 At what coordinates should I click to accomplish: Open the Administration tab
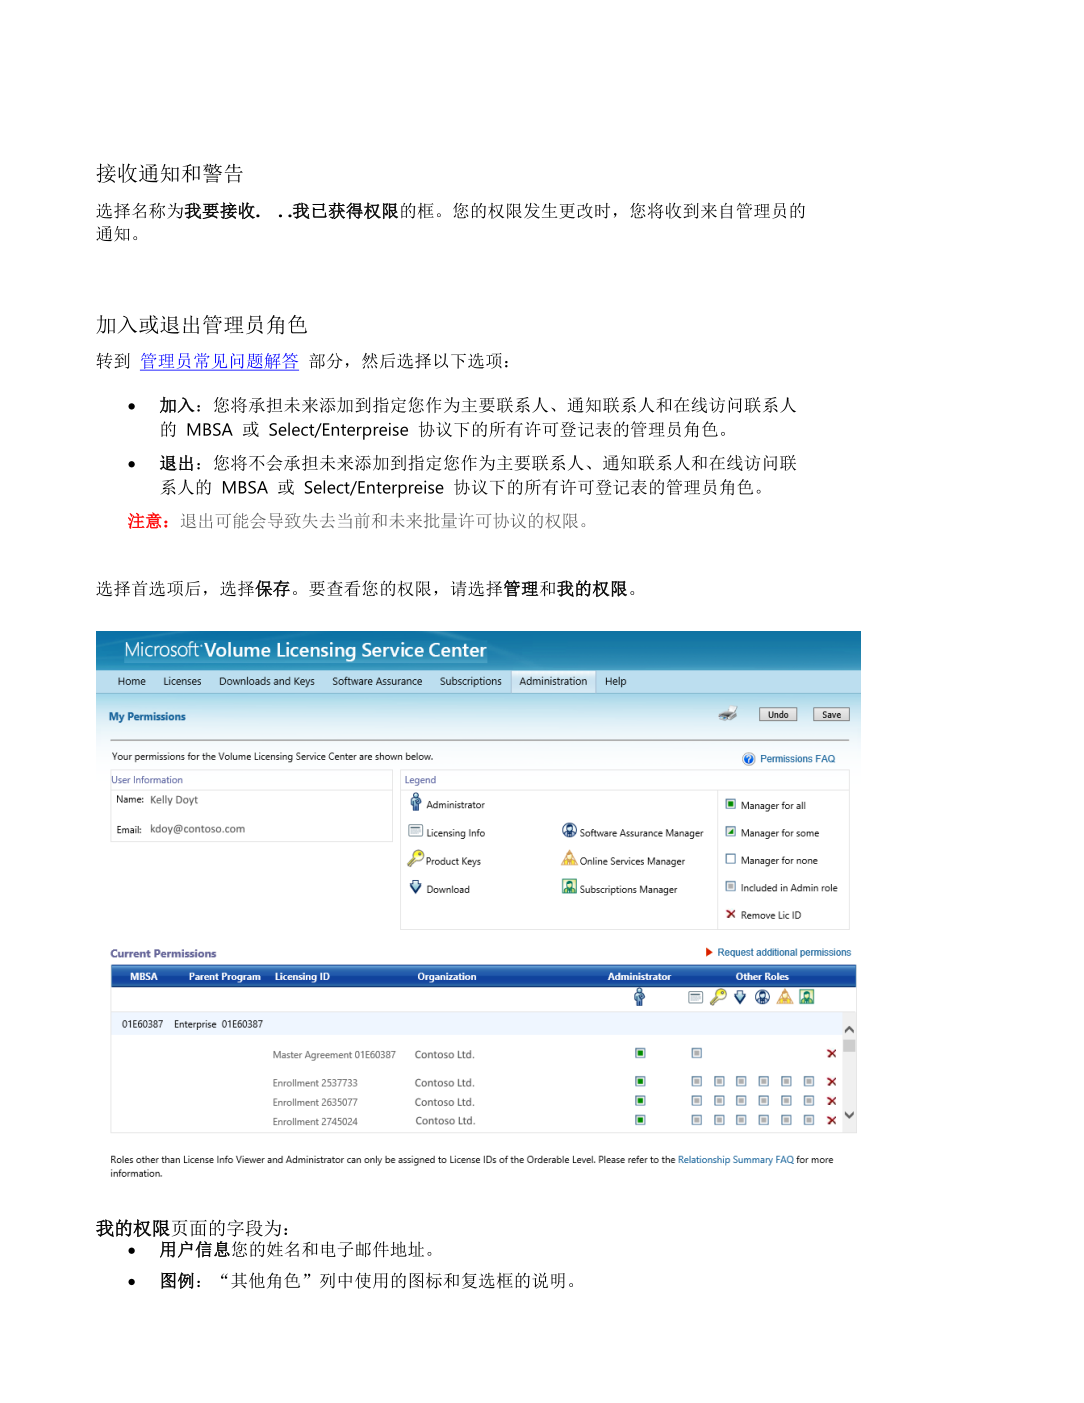[553, 681]
